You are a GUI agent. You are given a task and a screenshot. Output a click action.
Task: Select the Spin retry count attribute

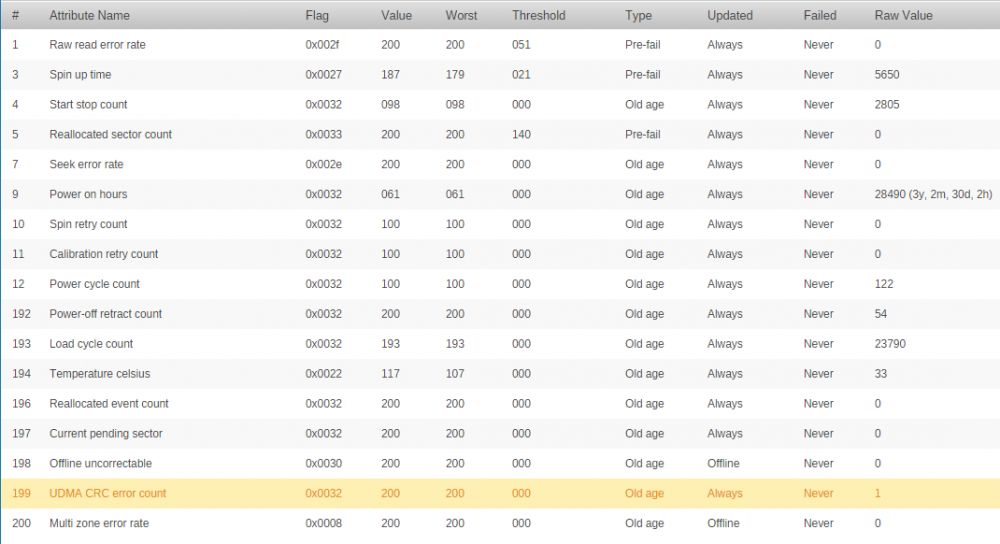pyautogui.click(x=88, y=224)
